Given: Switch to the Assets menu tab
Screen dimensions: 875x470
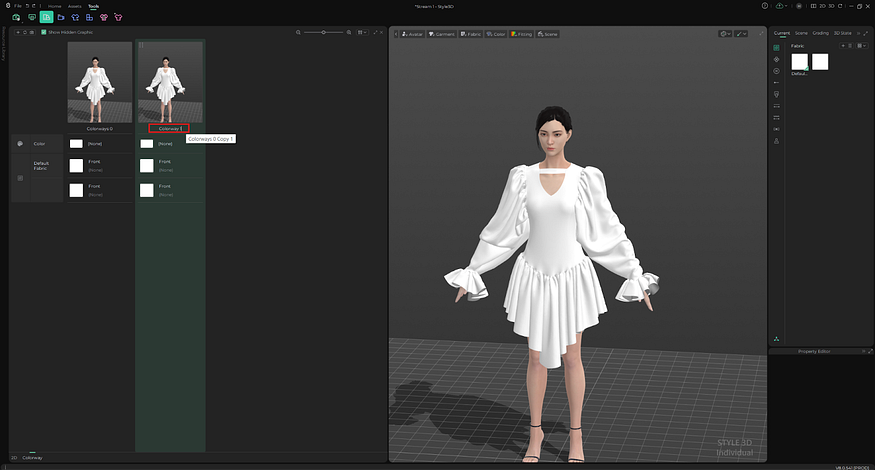Looking at the screenshot, I should 75,6.
